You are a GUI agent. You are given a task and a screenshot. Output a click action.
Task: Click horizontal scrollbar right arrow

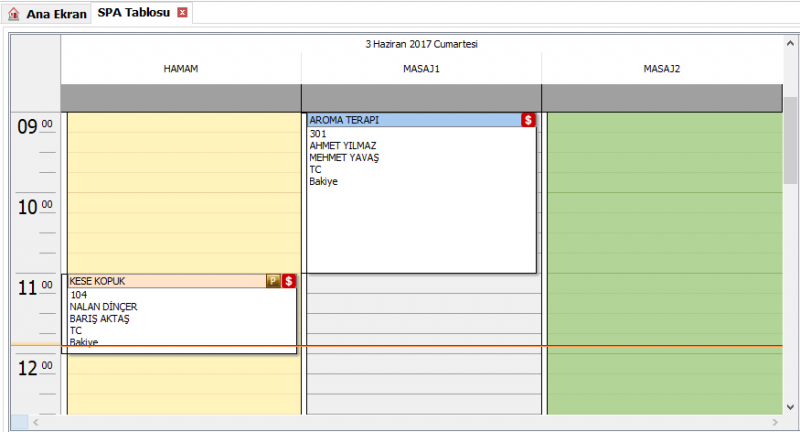(x=775, y=422)
